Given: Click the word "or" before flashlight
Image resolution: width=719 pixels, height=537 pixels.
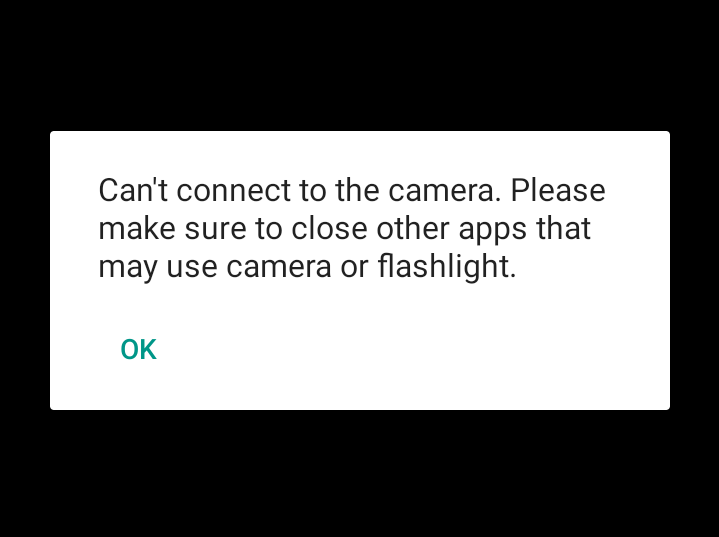Looking at the screenshot, I should point(354,268).
